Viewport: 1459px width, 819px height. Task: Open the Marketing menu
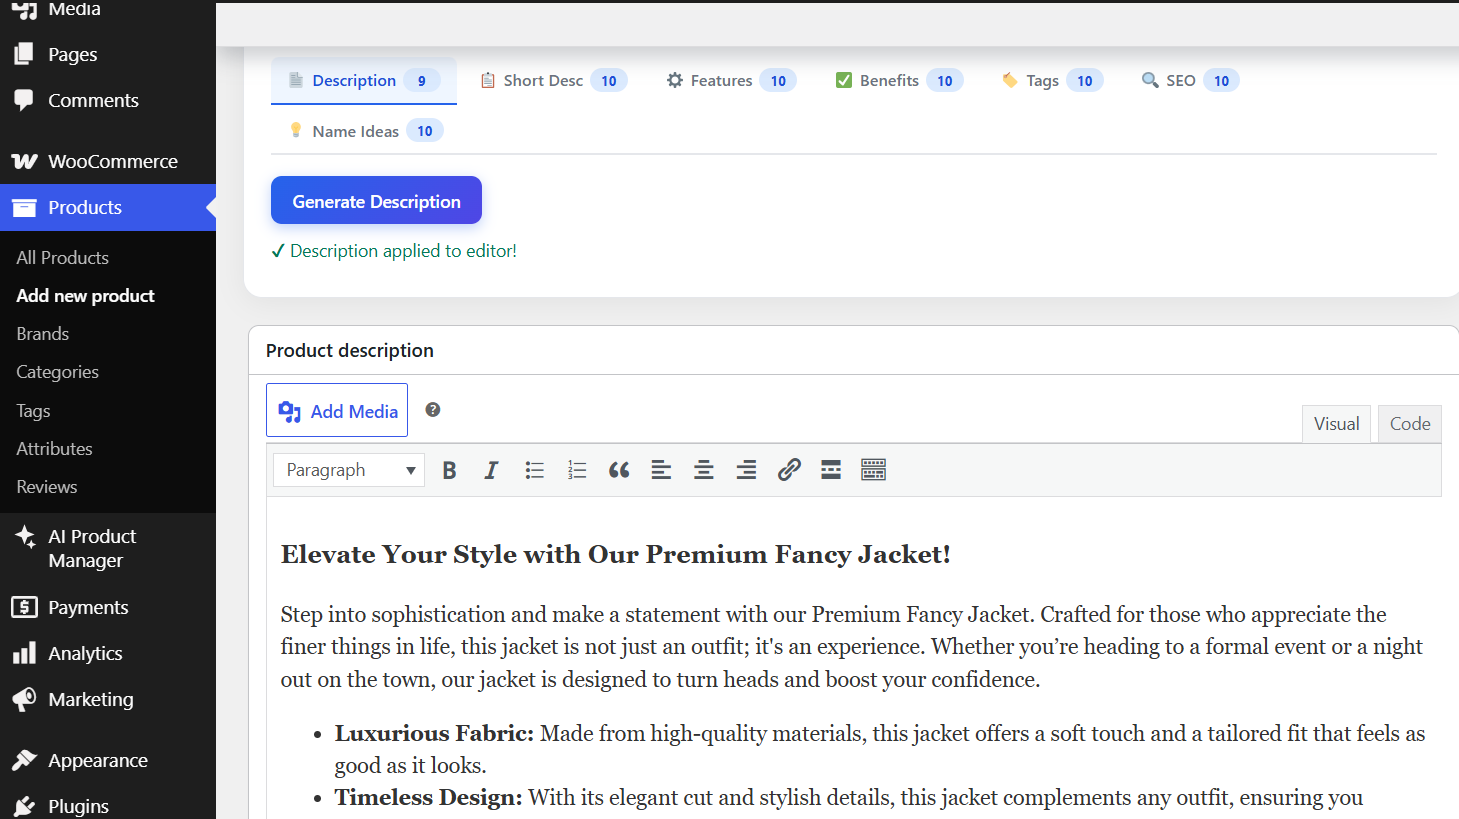point(108,699)
